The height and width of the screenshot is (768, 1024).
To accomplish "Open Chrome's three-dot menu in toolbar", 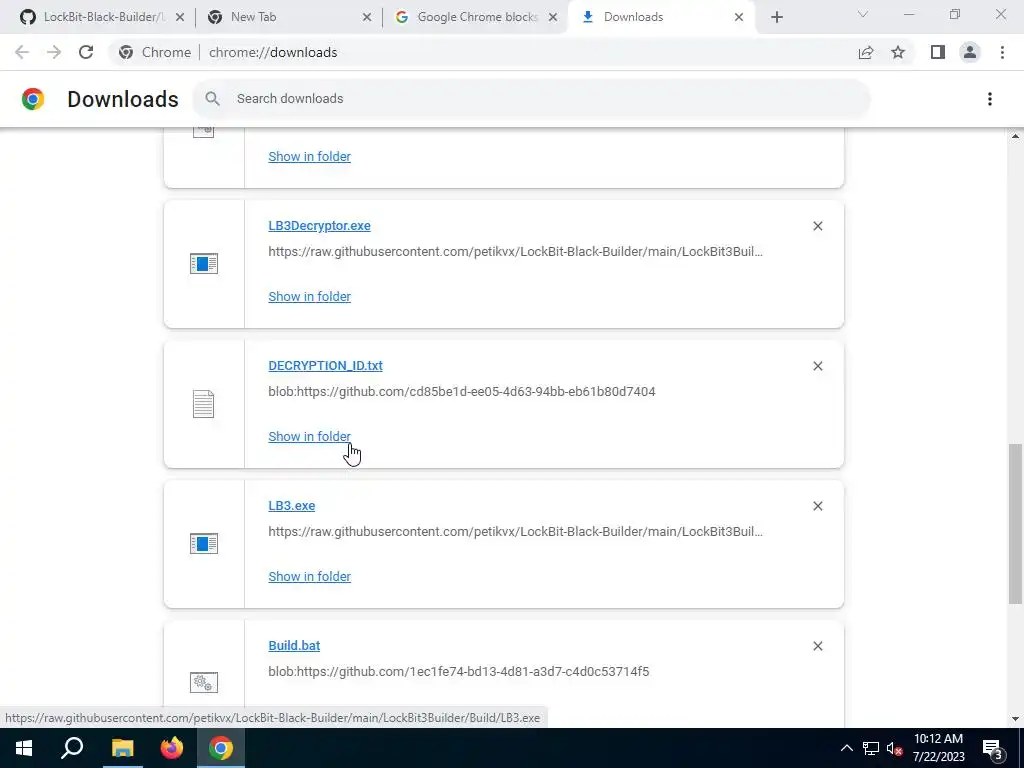I will (1002, 52).
